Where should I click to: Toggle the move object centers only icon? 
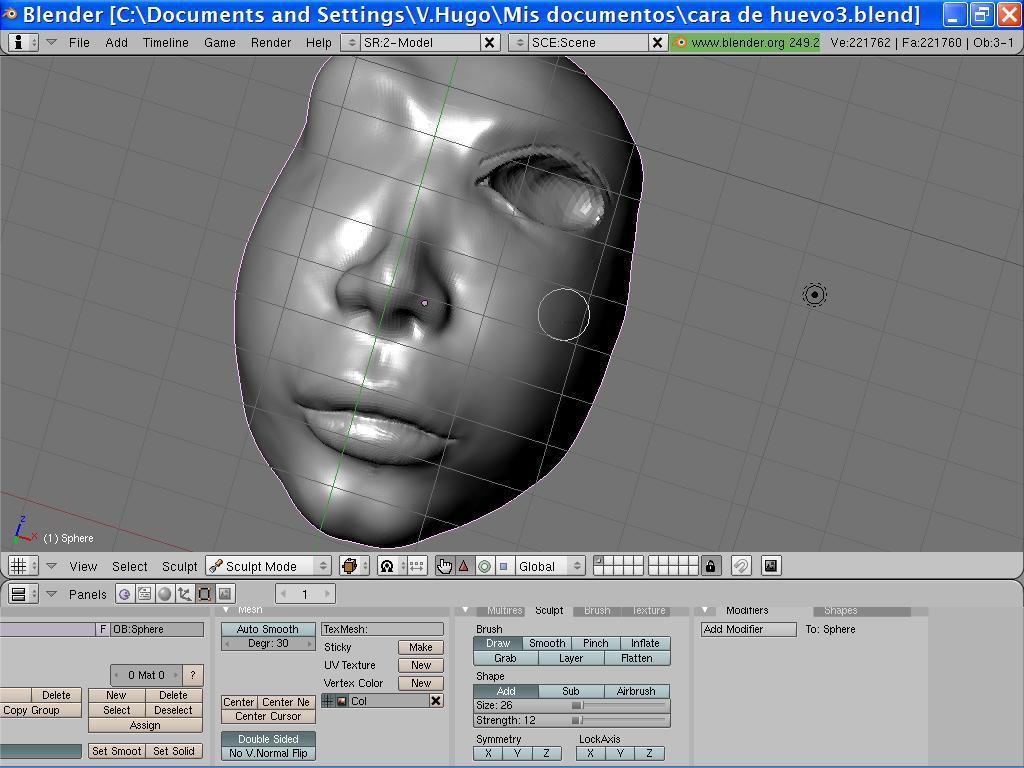tap(417, 566)
